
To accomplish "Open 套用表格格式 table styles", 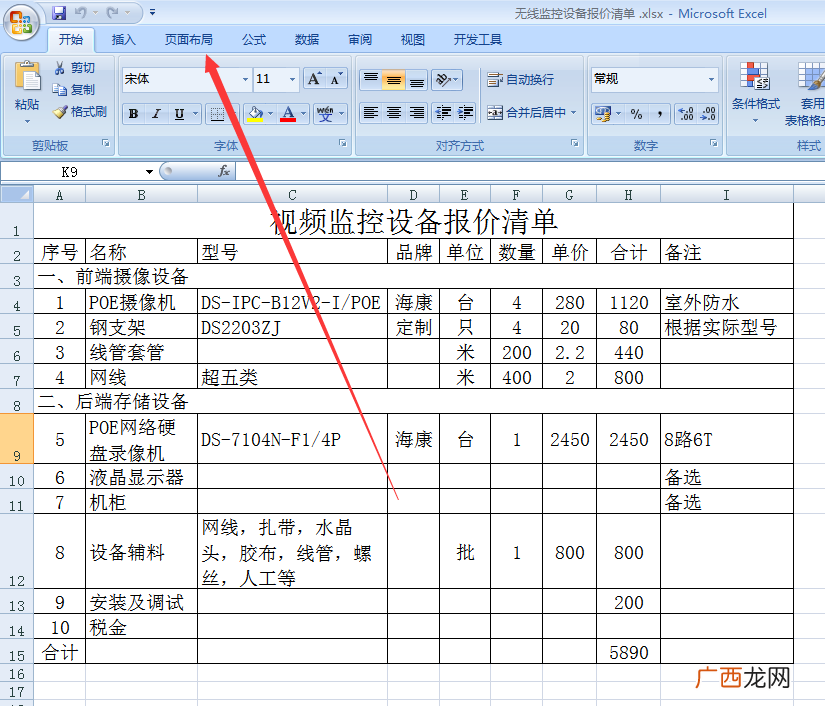I will tap(807, 94).
